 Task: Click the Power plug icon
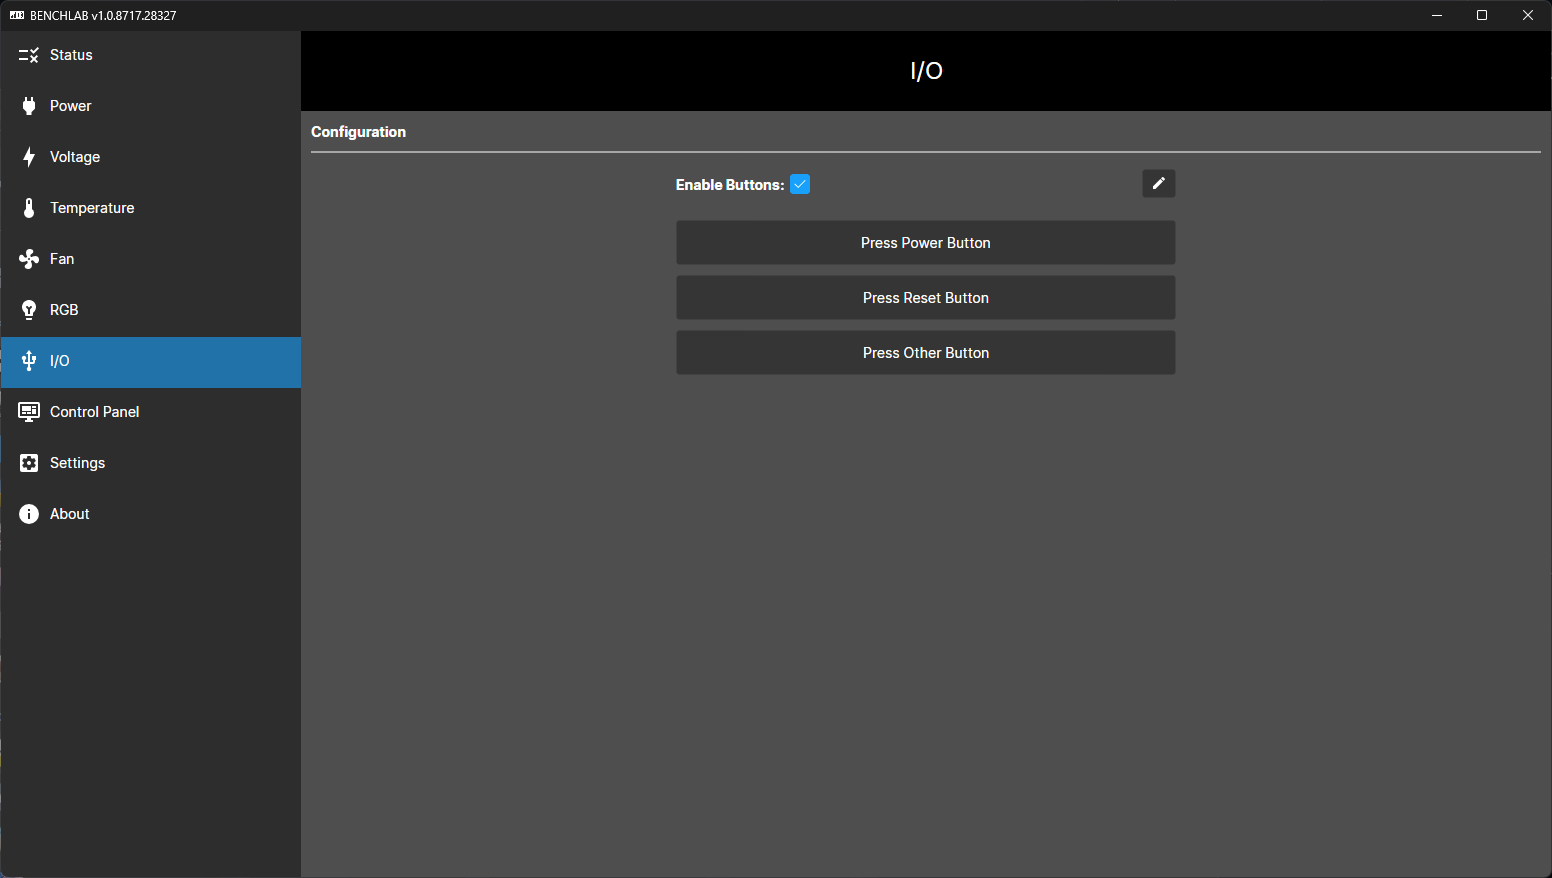tap(29, 106)
